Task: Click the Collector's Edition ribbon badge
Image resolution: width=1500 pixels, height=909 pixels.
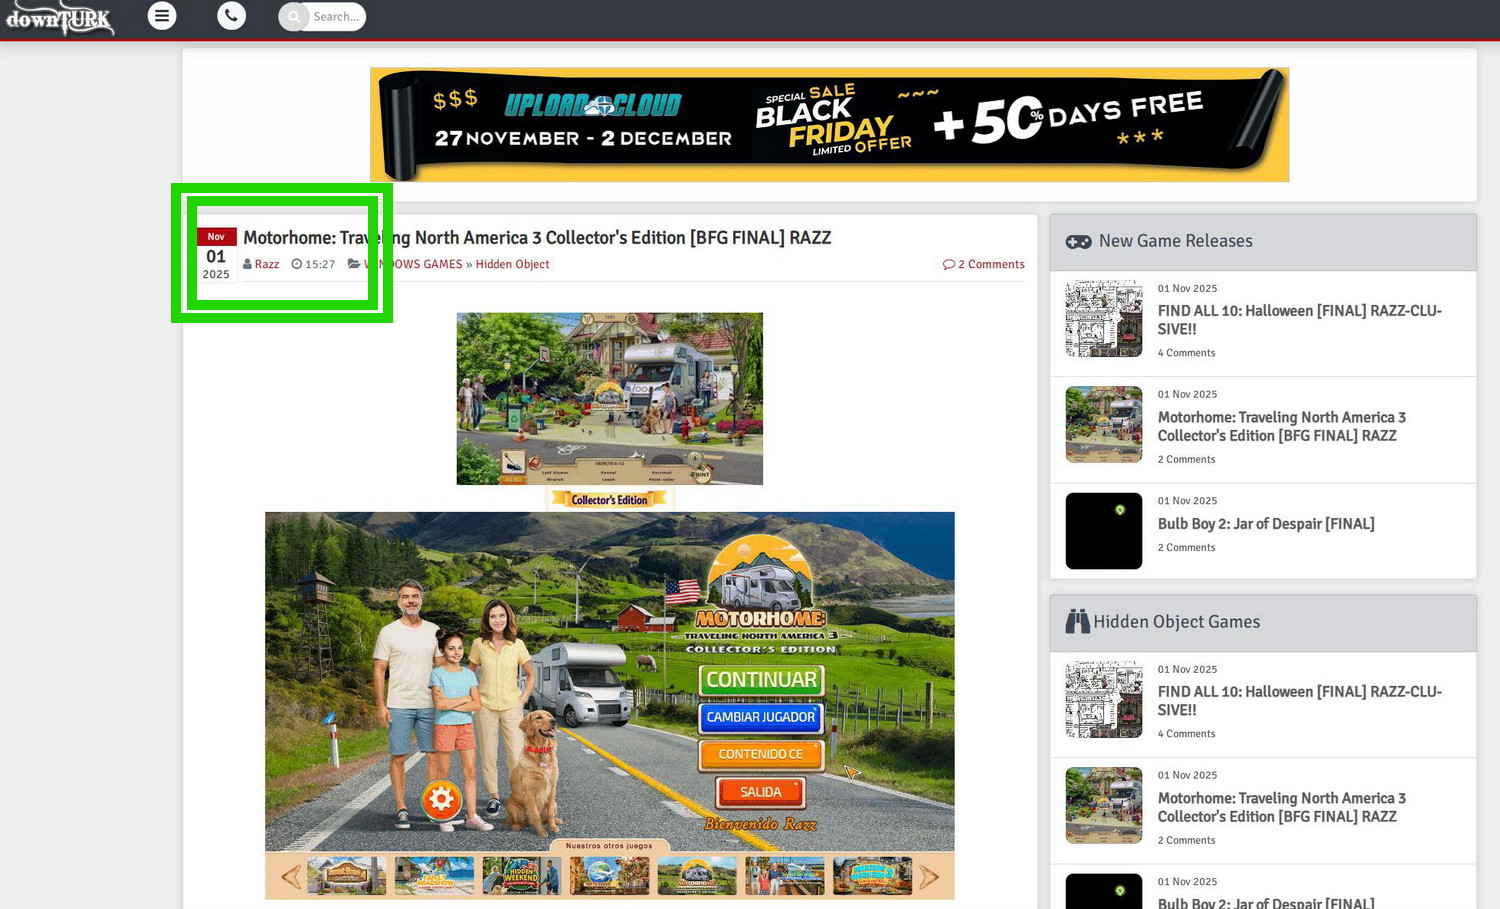Action: tap(610, 499)
